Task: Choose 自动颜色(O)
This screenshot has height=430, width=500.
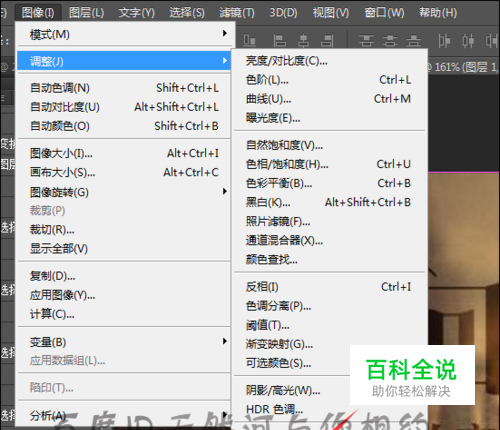Action: pyautogui.click(x=124, y=126)
